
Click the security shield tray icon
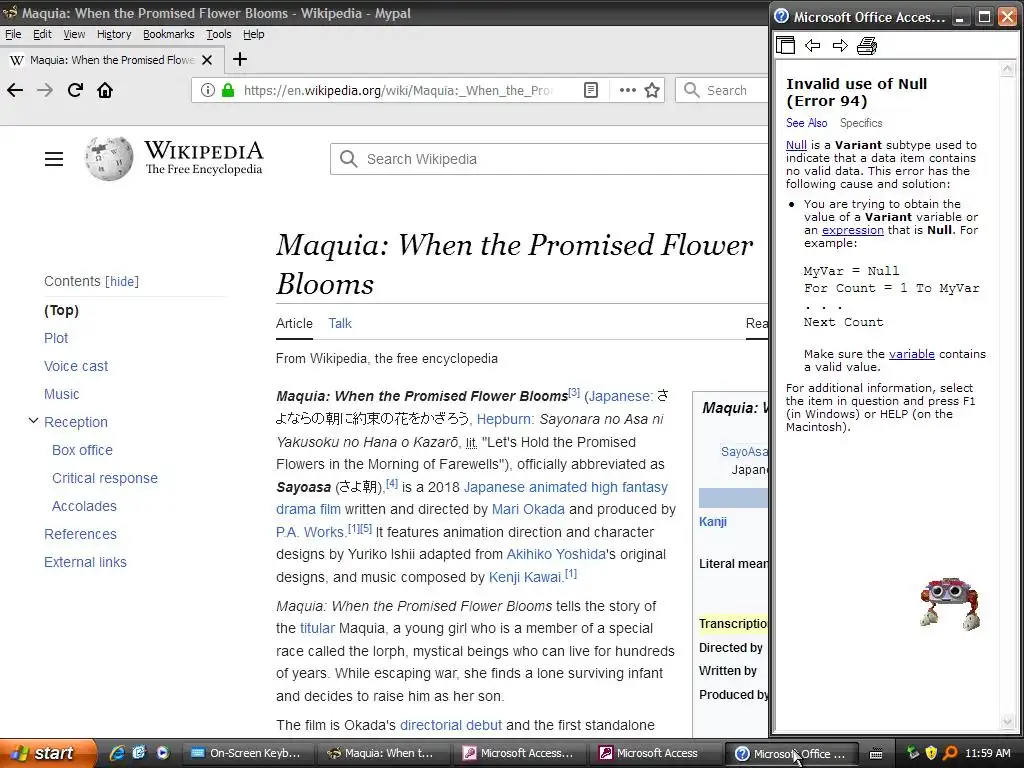(x=931, y=753)
